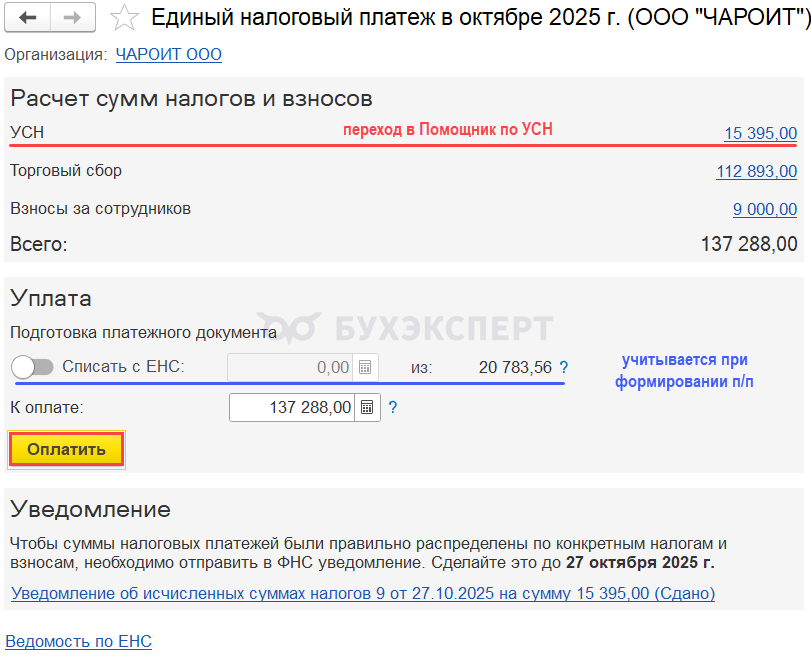Viewport: 811px width, 657px height.
Task: Select the ЕНС balance 20 783,56
Action: (x=515, y=367)
